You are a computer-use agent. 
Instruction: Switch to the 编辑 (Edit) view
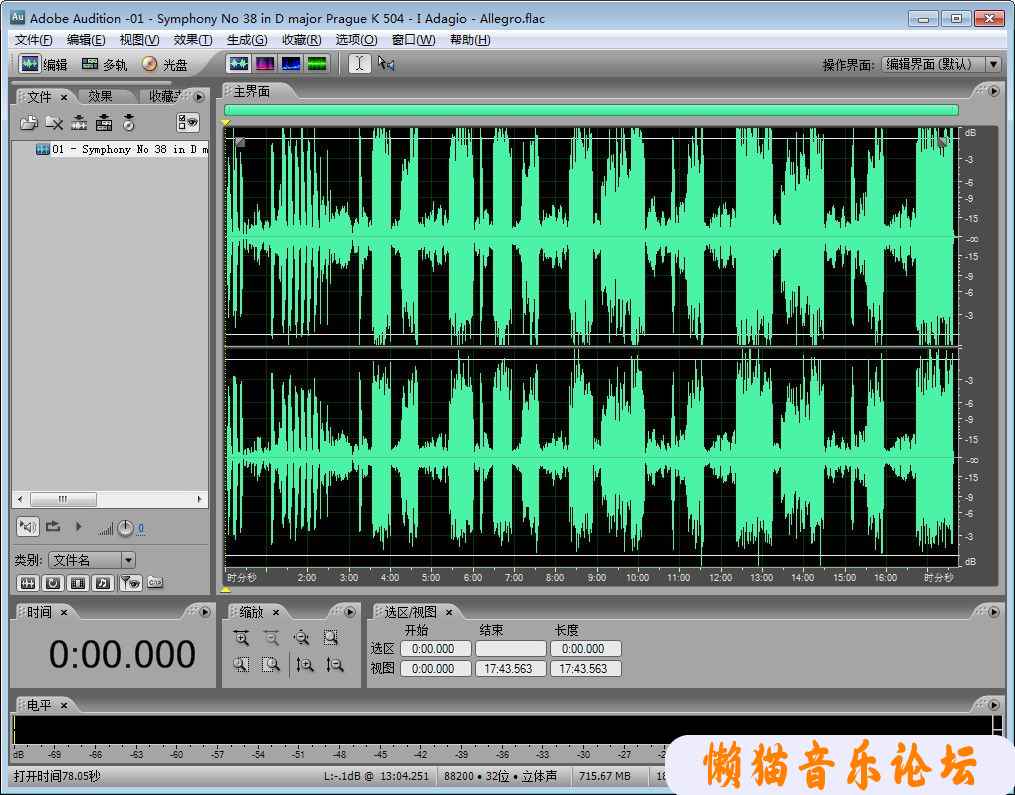pyautogui.click(x=43, y=64)
